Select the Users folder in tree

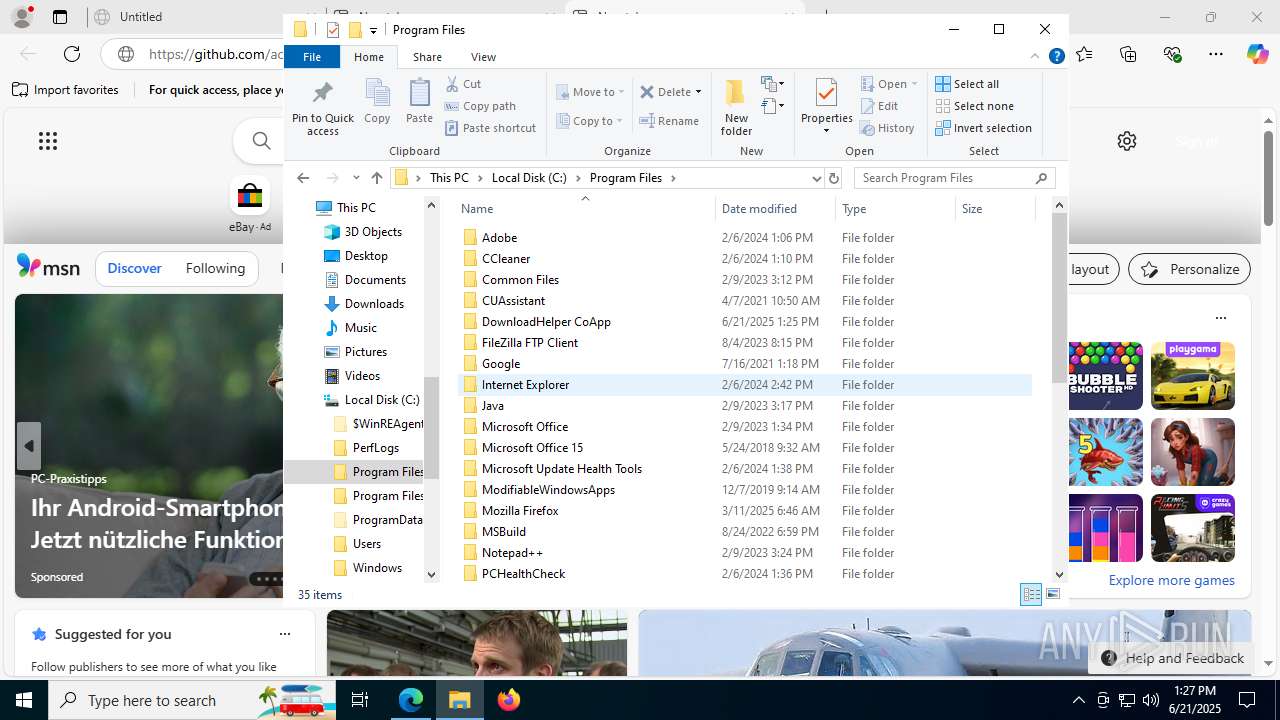tap(367, 544)
